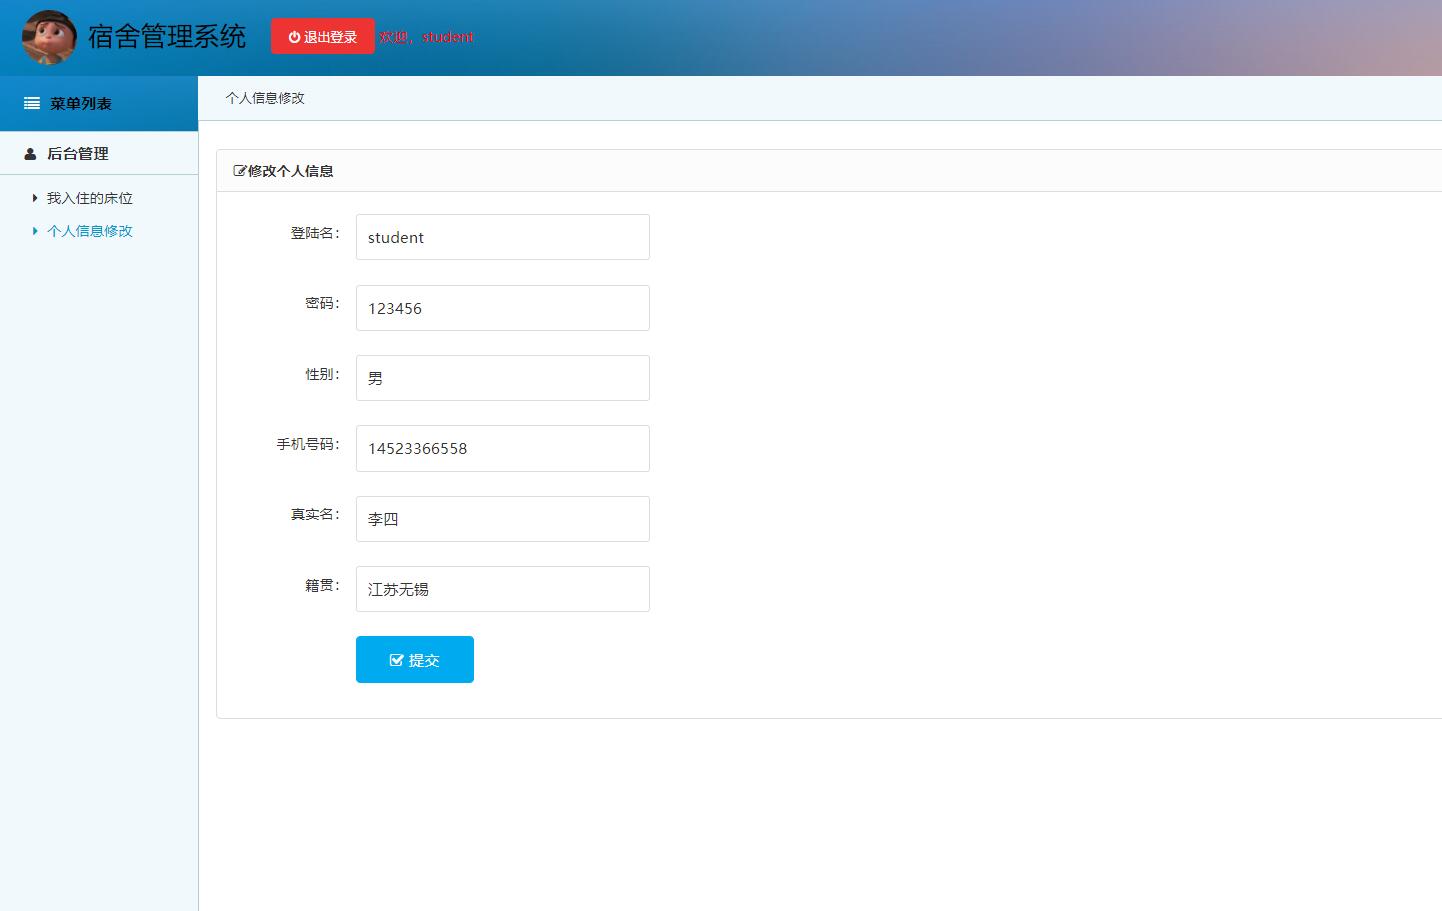The image size is (1442, 911).
Task: Select the 性别 field showing 男
Action: (502, 377)
